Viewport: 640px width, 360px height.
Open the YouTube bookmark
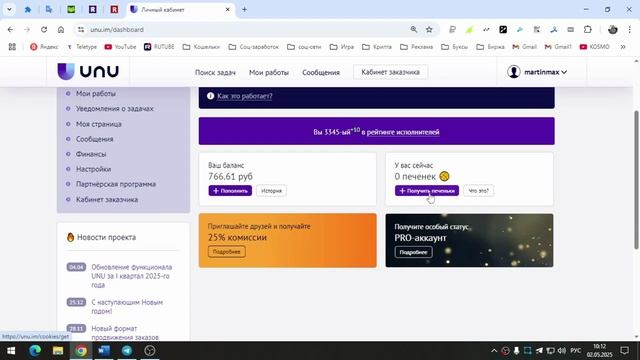click(x=120, y=47)
